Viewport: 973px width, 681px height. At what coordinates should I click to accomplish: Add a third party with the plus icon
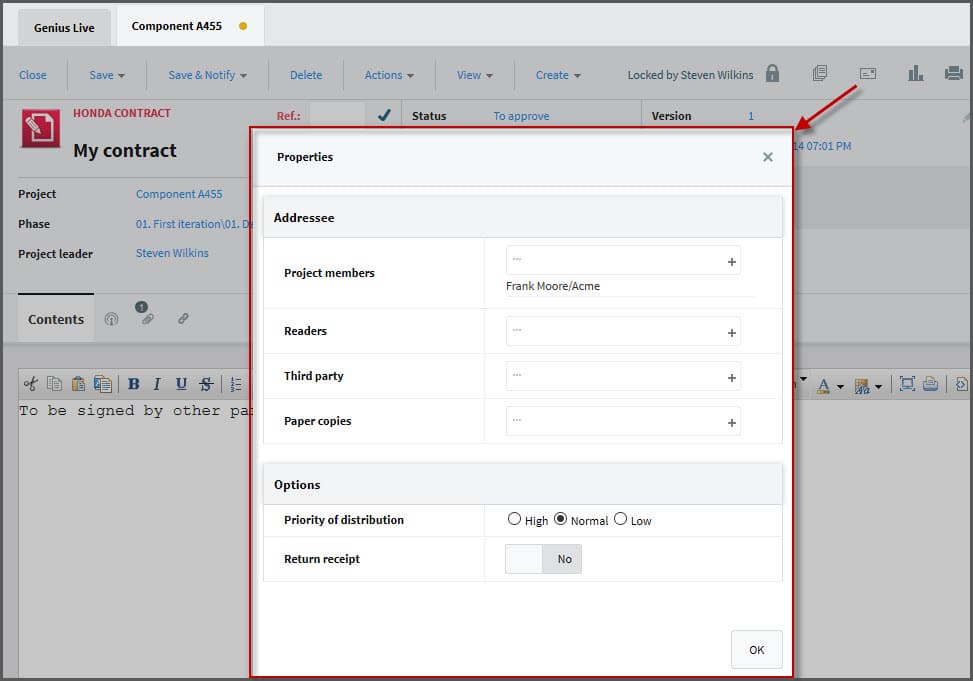[732, 378]
